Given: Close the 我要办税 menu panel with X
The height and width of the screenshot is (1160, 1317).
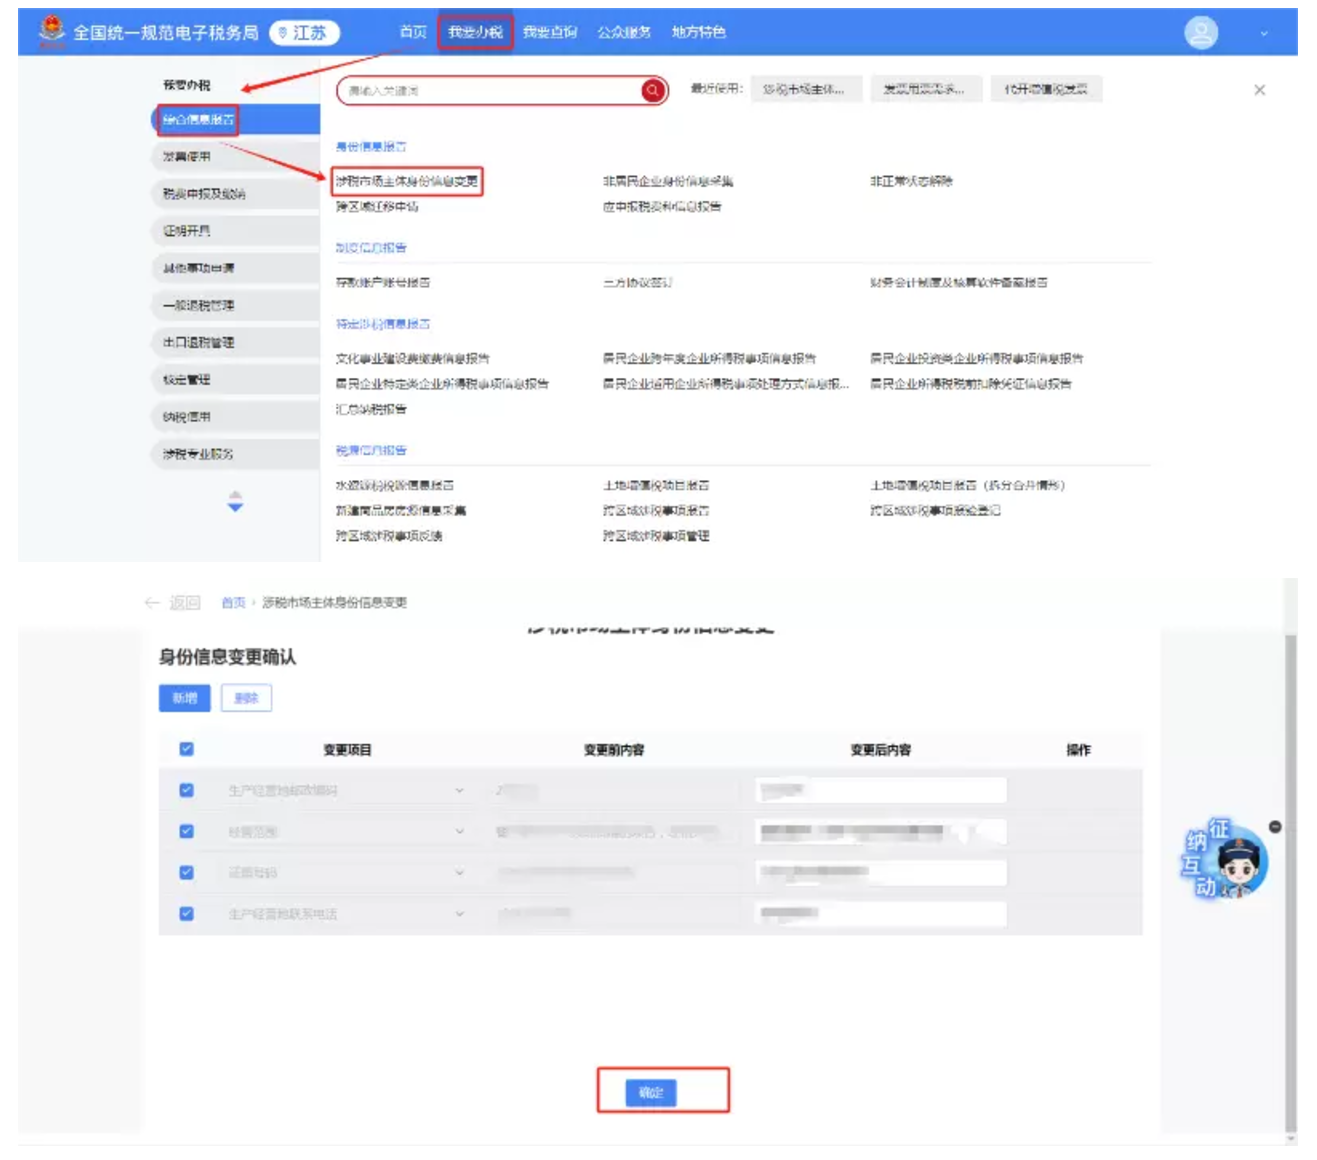Looking at the screenshot, I should [1259, 90].
